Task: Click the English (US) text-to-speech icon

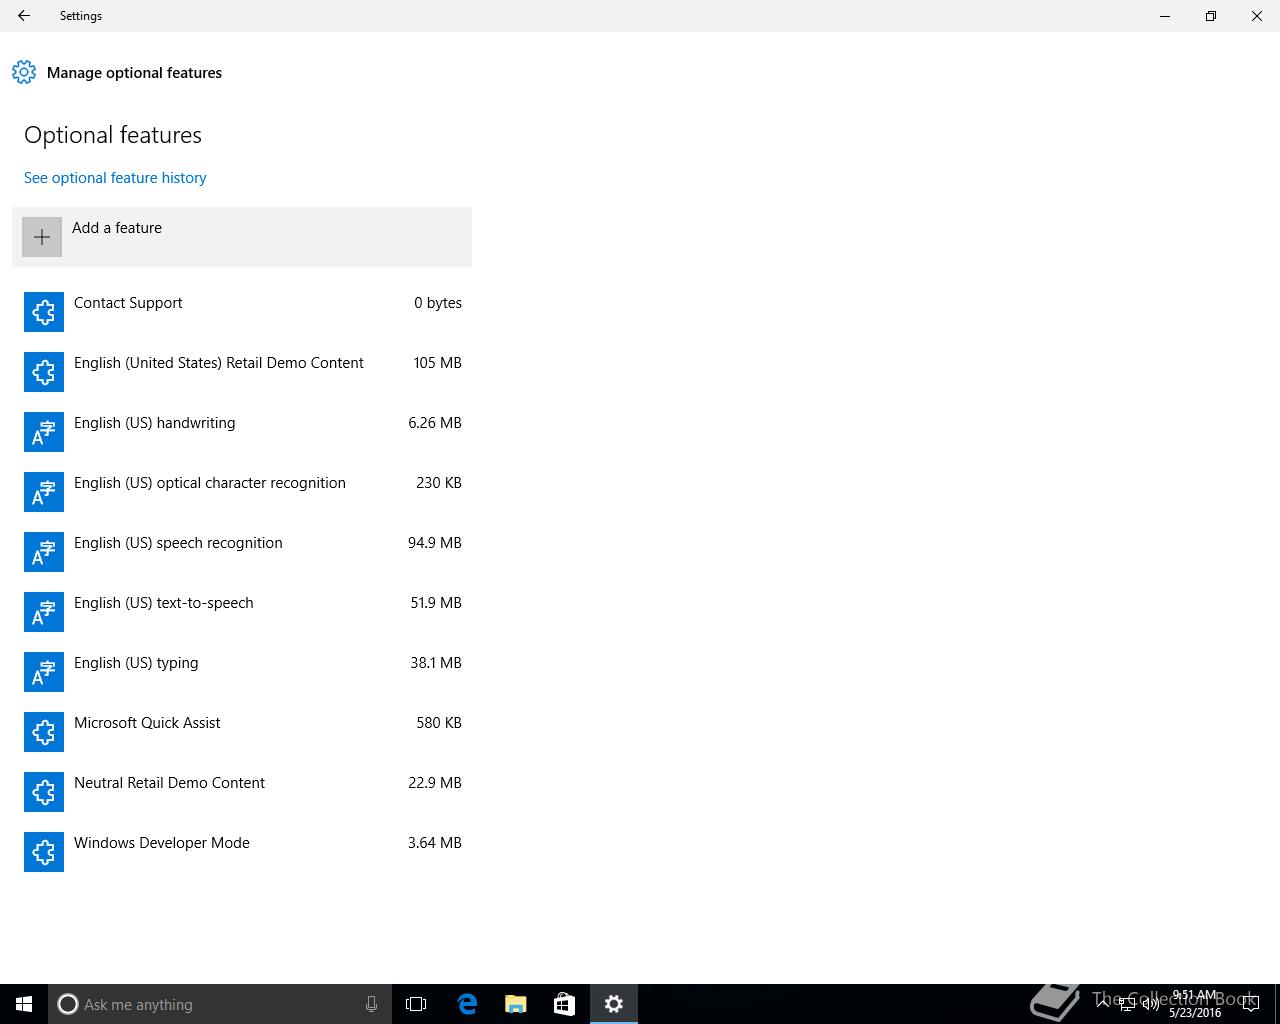Action: (x=44, y=612)
